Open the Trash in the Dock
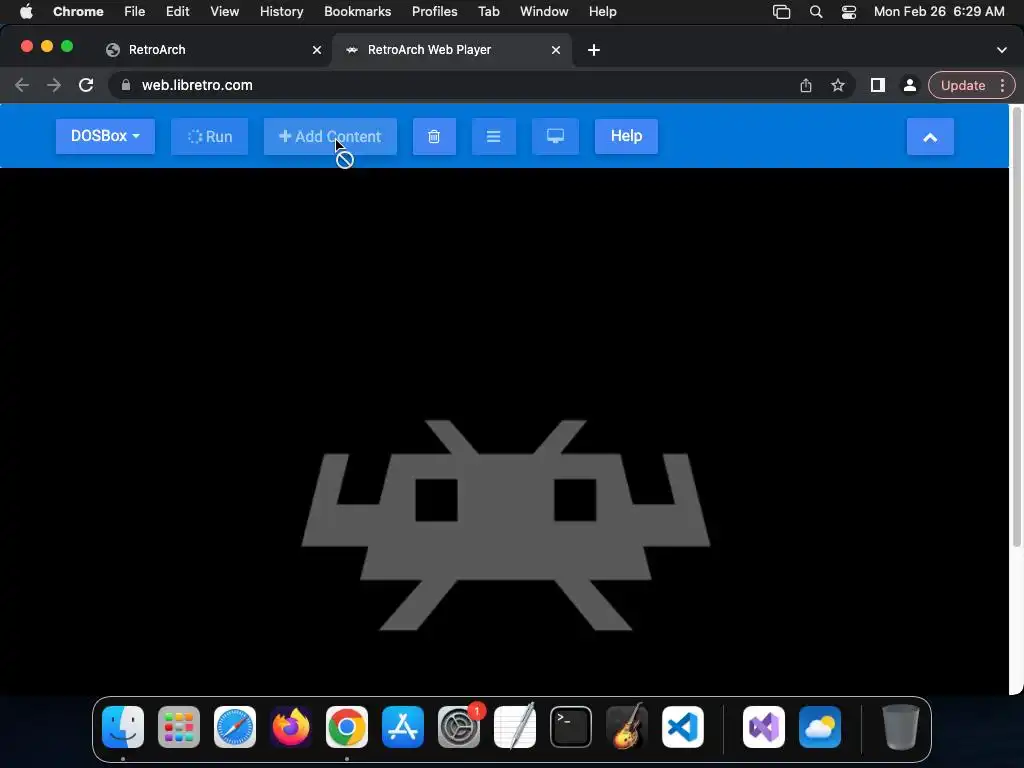This screenshot has height=768, width=1024. [x=901, y=727]
